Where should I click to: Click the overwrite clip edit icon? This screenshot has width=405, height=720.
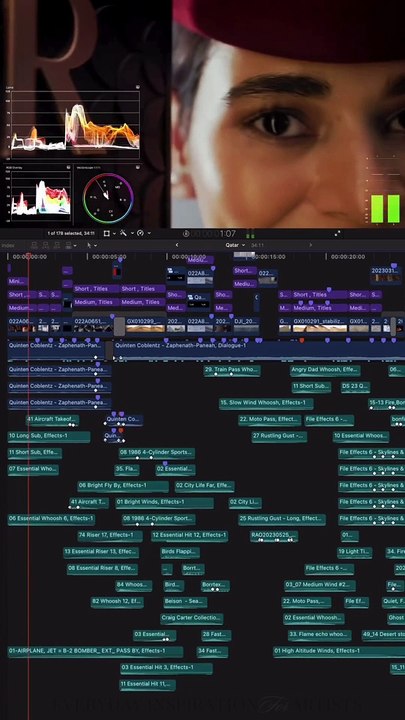68,245
